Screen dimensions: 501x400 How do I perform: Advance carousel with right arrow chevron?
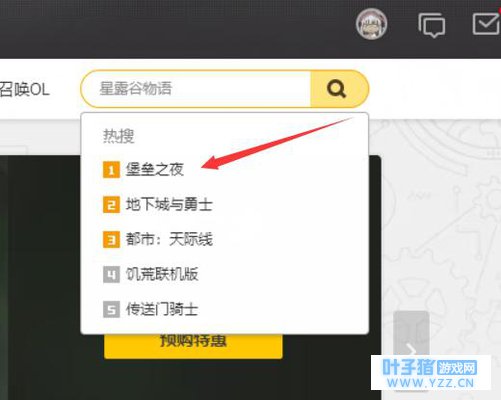pos(411,349)
